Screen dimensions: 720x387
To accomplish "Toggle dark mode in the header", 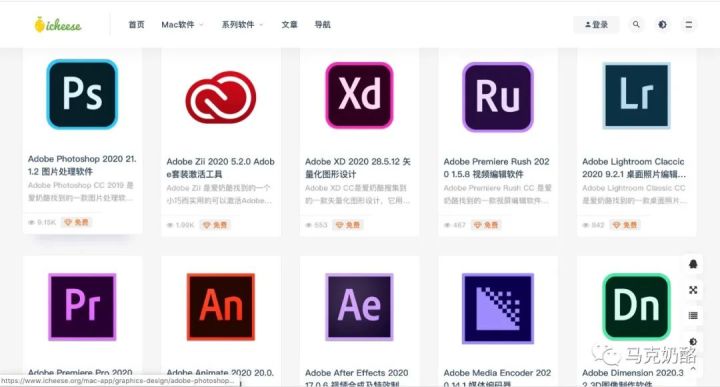I will tap(662, 24).
